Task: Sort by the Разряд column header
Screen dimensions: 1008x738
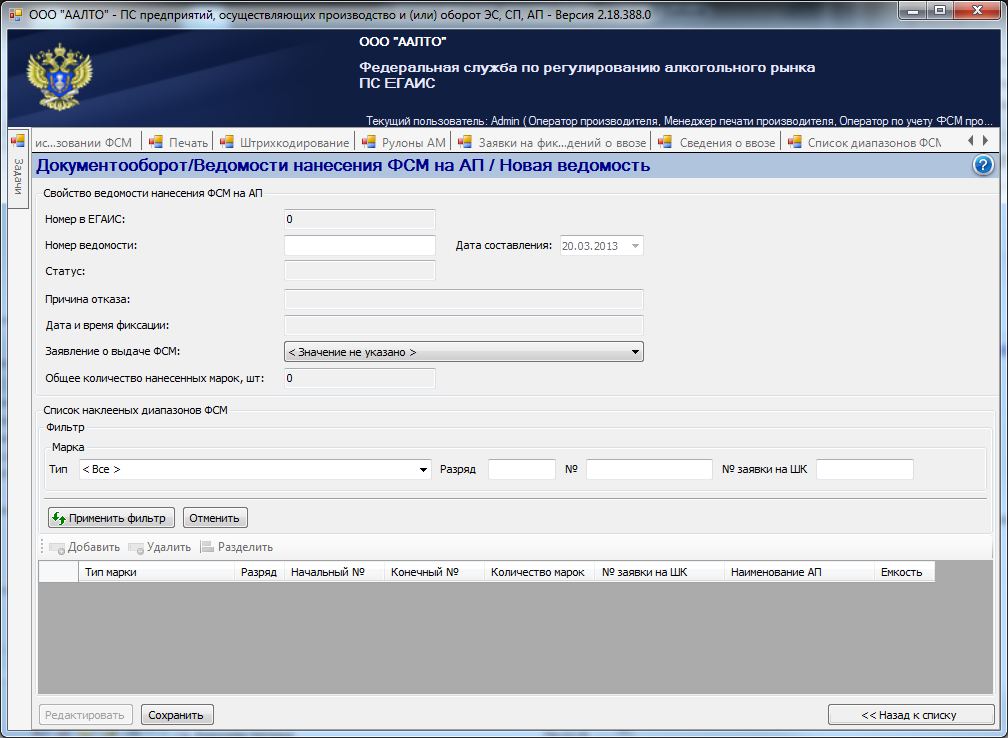Action: click(259, 572)
